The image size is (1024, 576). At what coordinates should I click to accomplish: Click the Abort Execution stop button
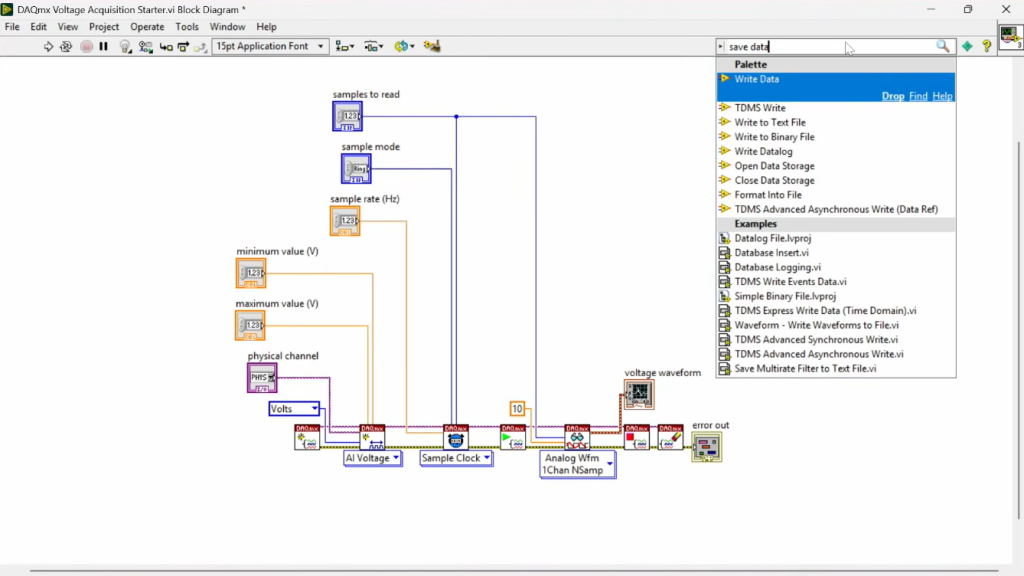point(86,46)
